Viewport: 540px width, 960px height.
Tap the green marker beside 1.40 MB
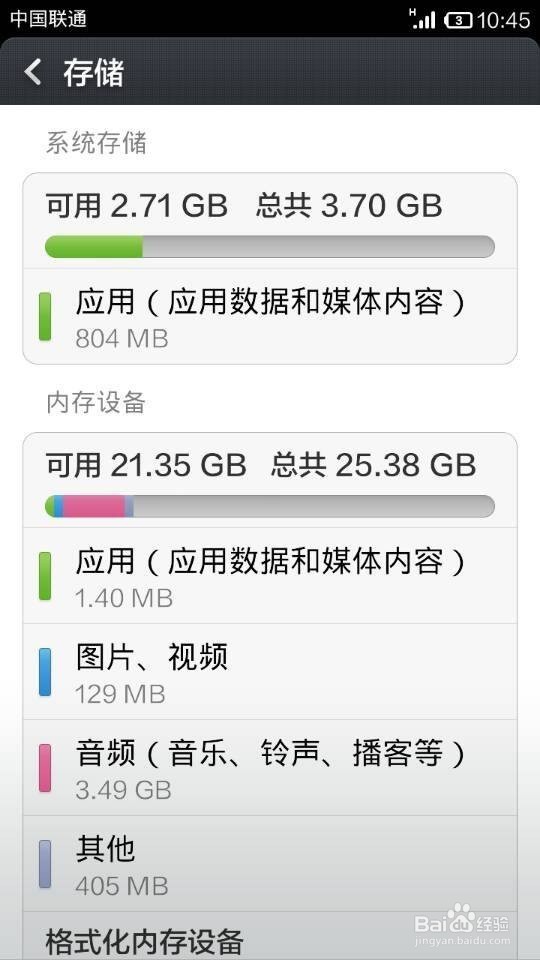[45, 576]
